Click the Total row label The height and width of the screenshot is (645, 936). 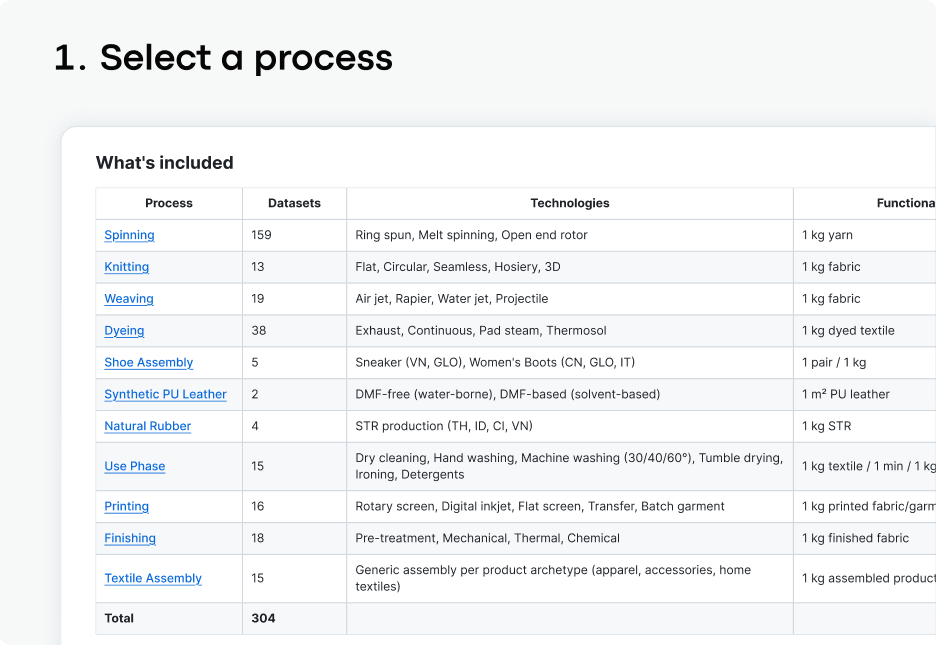pyautogui.click(x=119, y=618)
